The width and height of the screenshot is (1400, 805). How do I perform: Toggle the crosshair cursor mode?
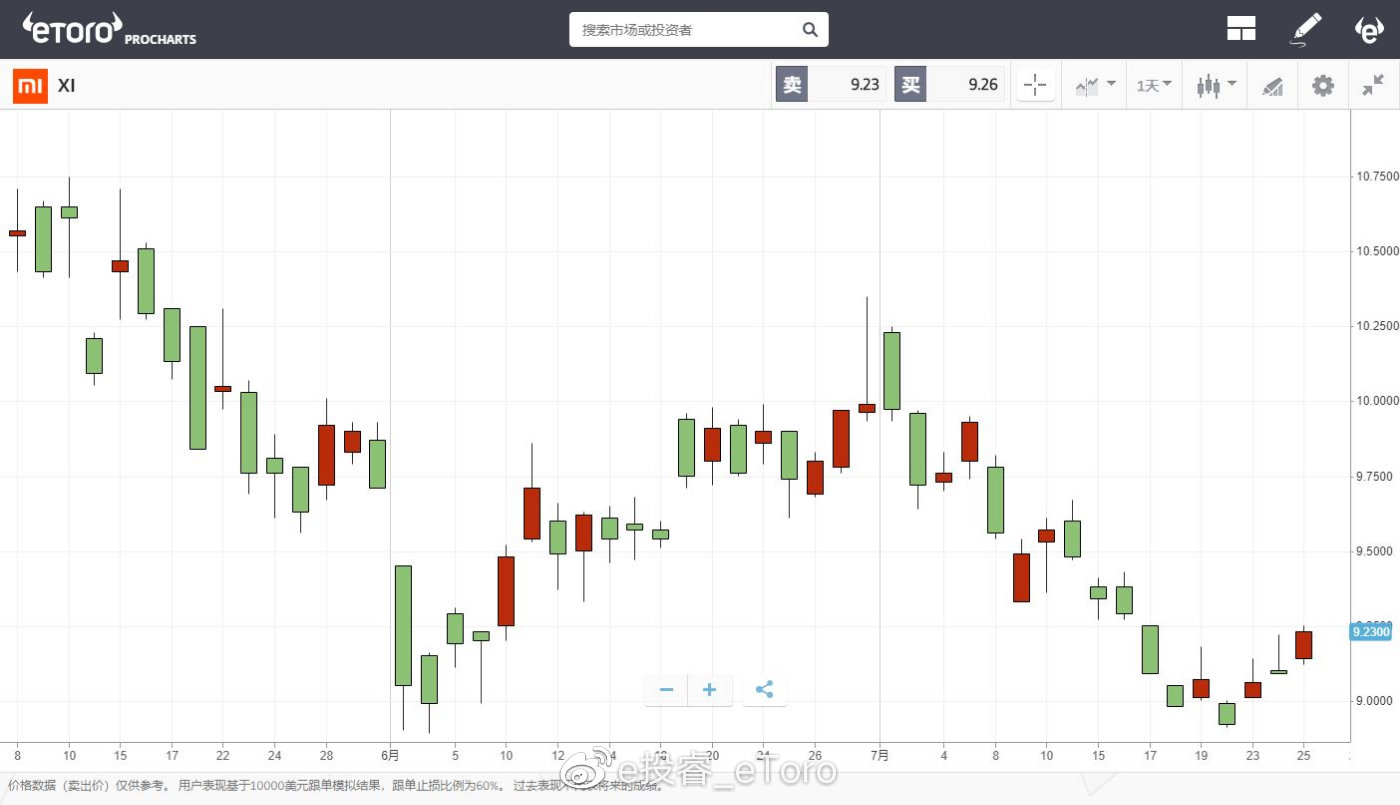[1036, 86]
